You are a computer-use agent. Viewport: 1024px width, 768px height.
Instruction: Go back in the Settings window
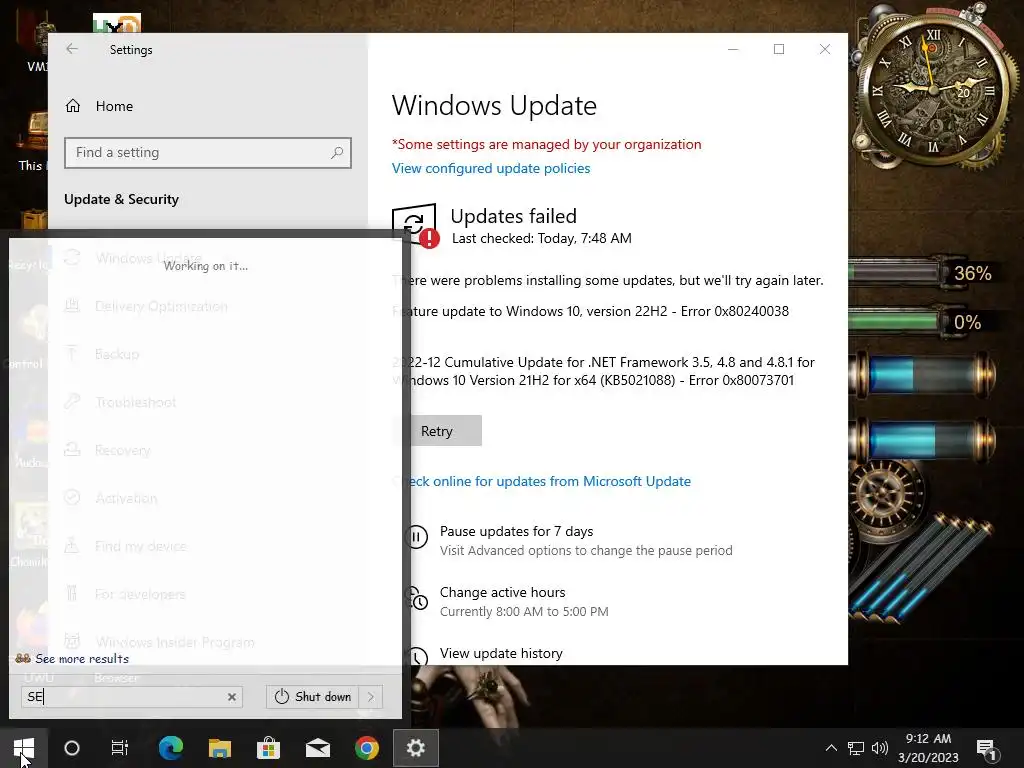[x=72, y=49]
